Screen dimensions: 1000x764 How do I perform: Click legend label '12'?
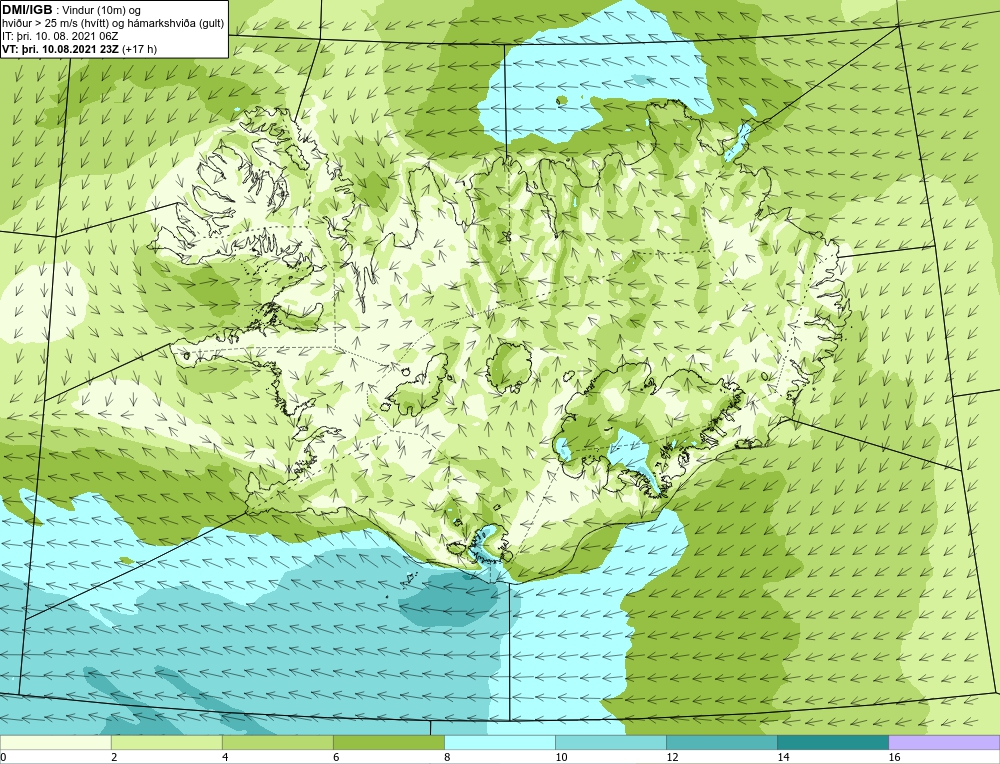point(672,757)
